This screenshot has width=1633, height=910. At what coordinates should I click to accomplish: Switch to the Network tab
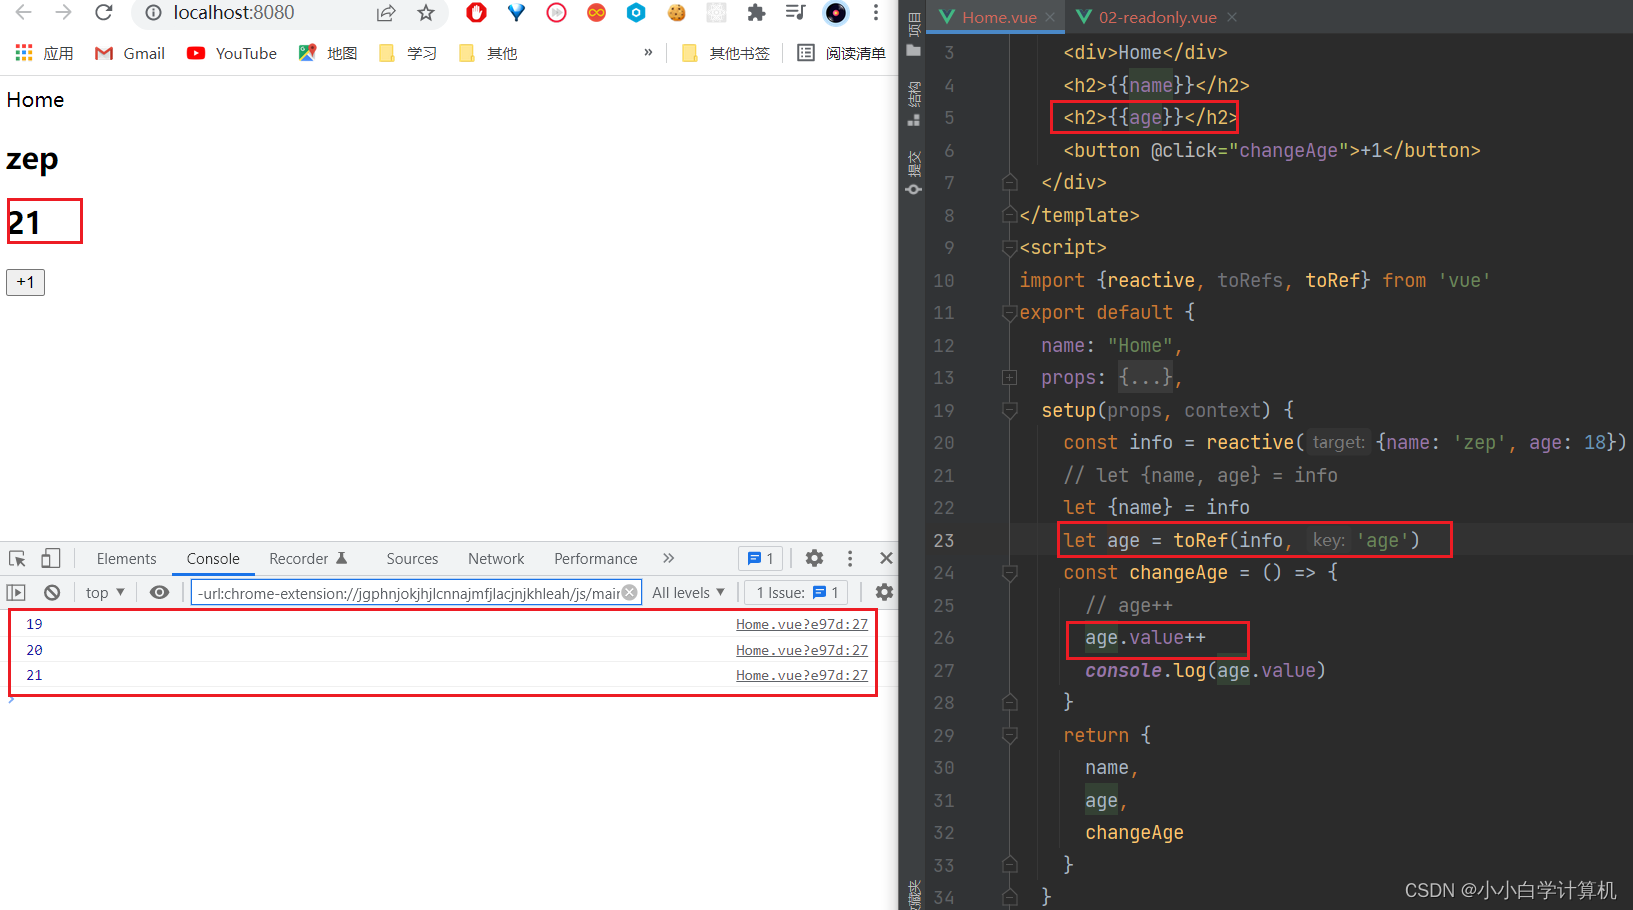tap(496, 559)
